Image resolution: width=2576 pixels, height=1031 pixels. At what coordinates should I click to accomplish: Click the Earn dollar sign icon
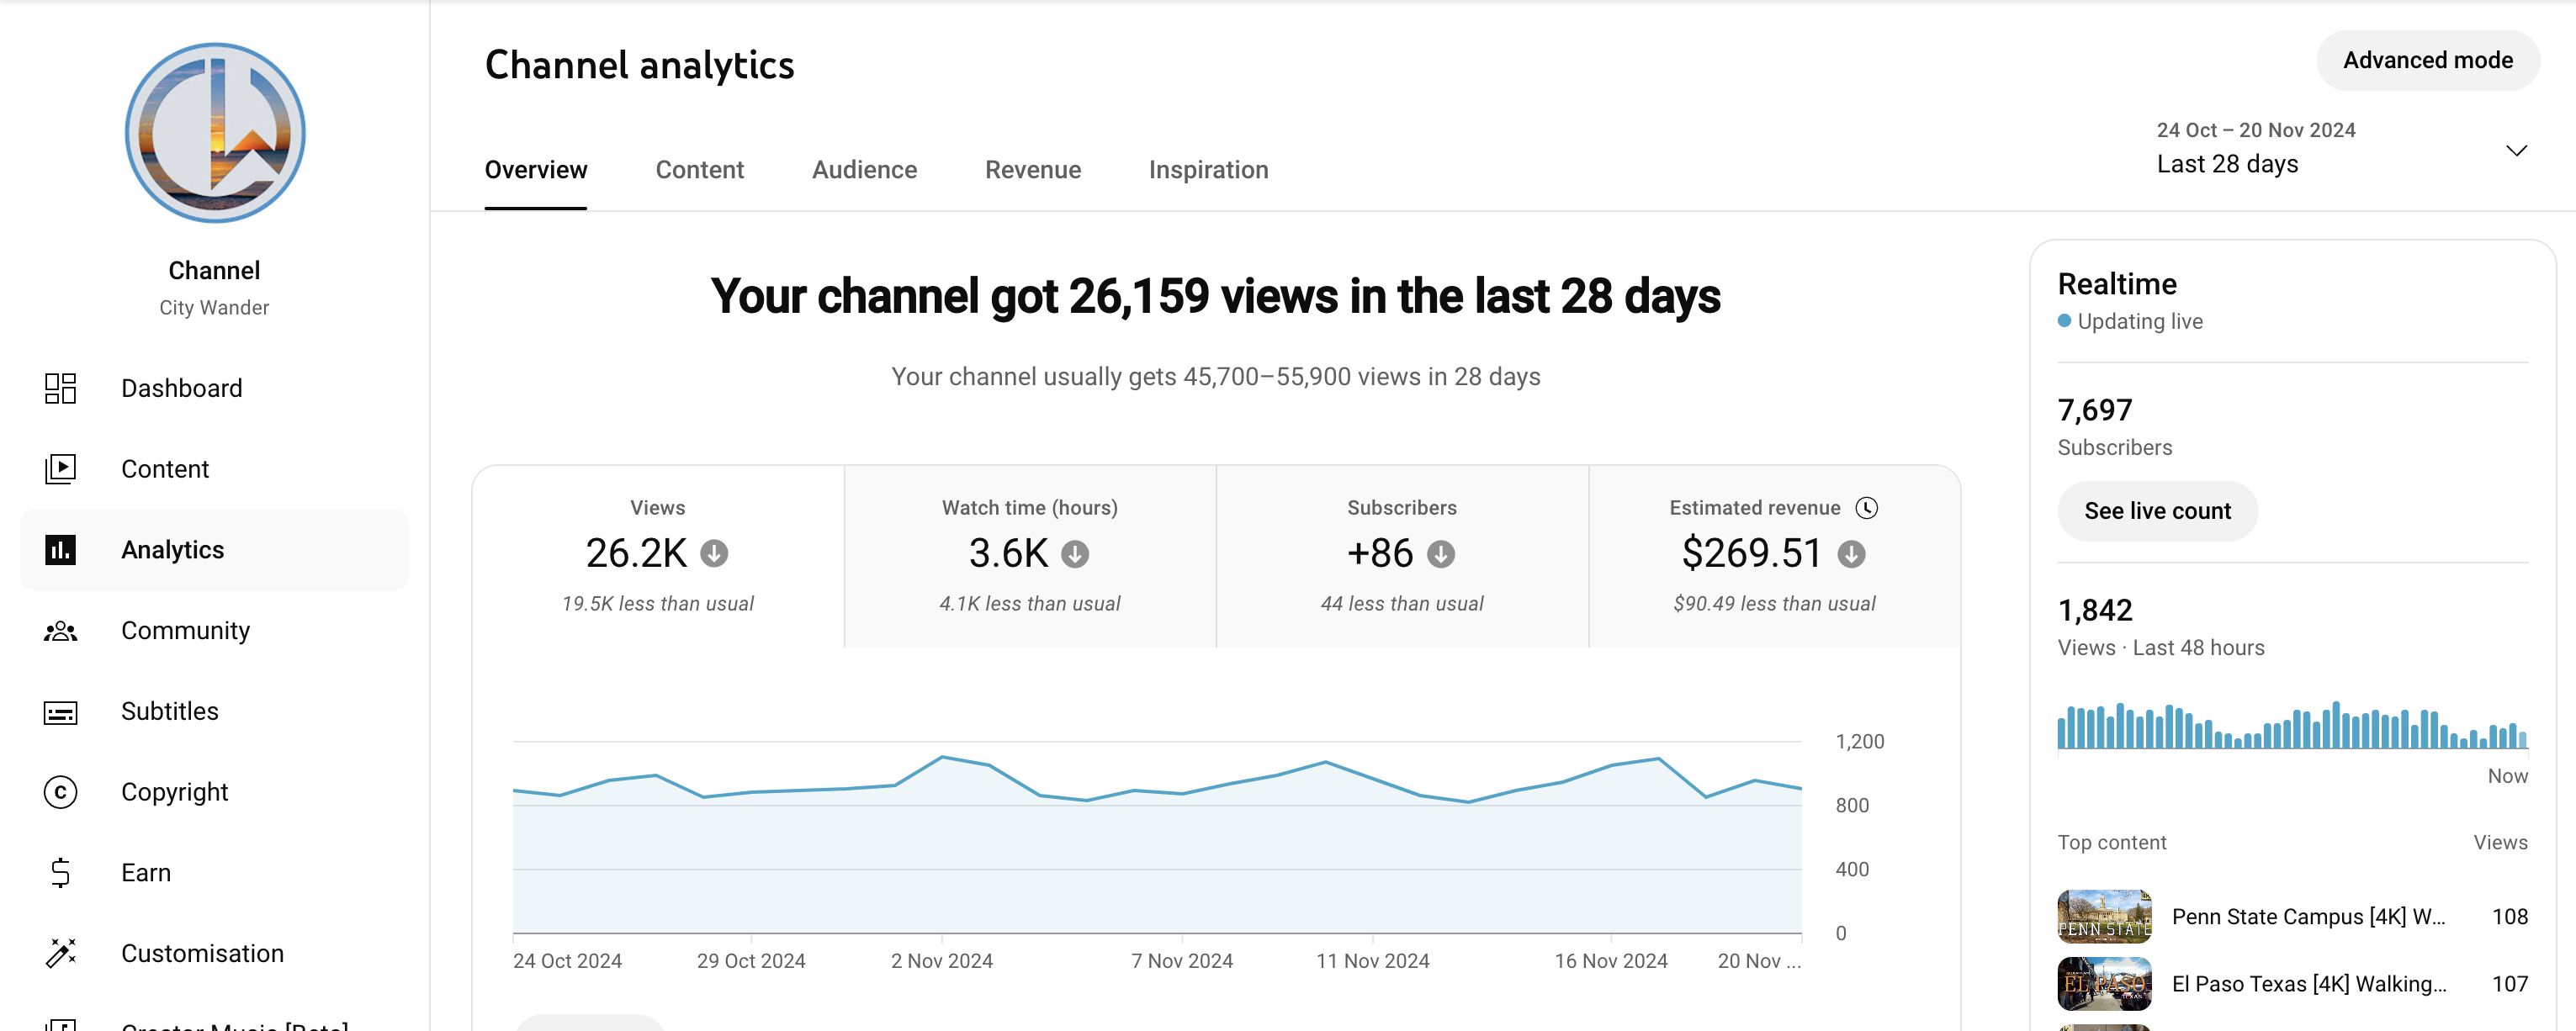tap(60, 873)
